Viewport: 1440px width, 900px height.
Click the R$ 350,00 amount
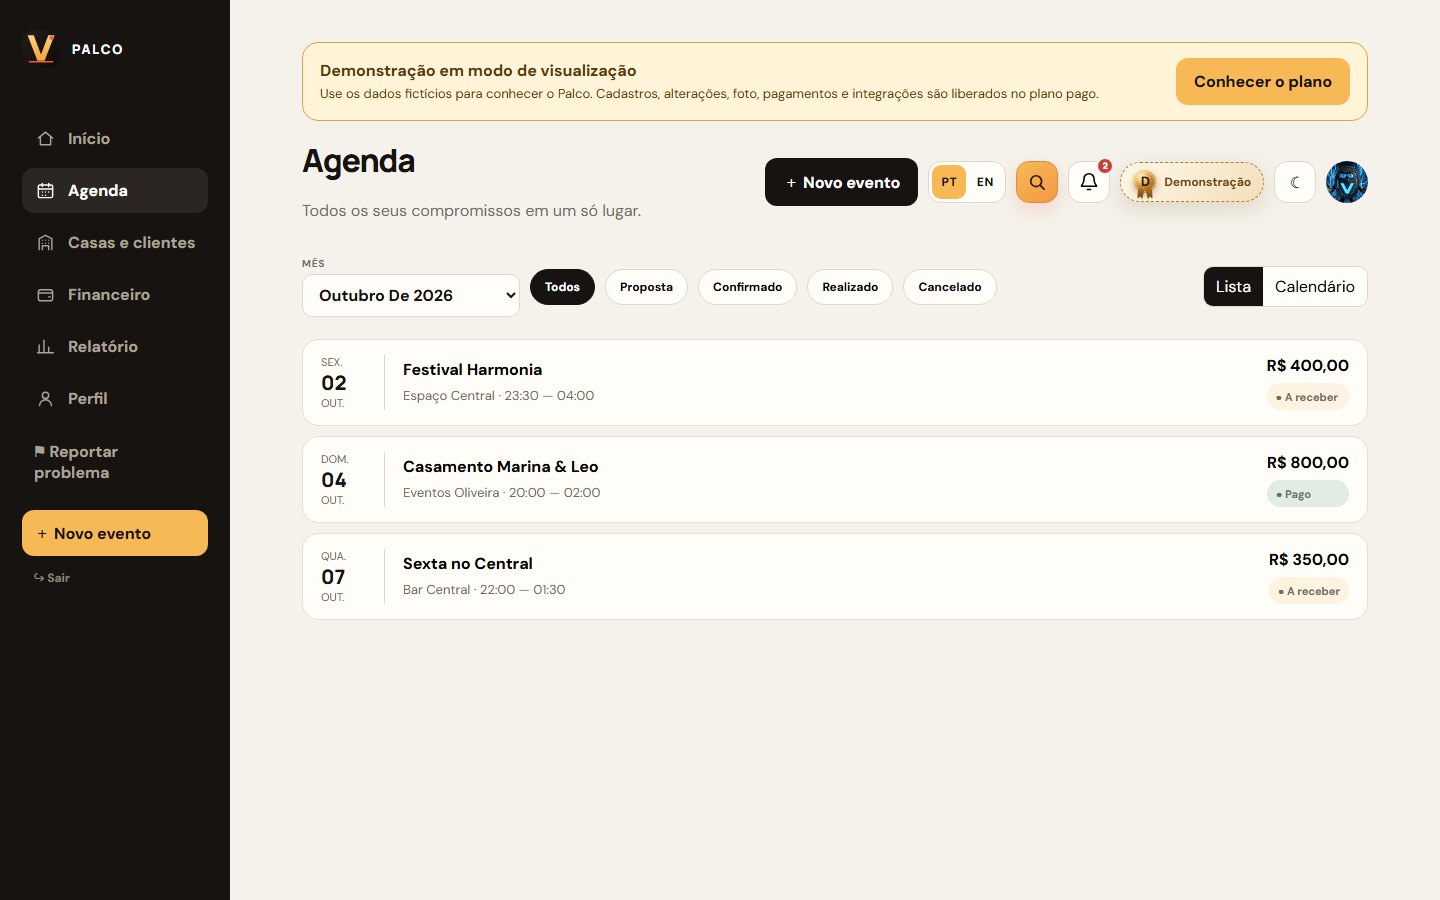point(1308,560)
